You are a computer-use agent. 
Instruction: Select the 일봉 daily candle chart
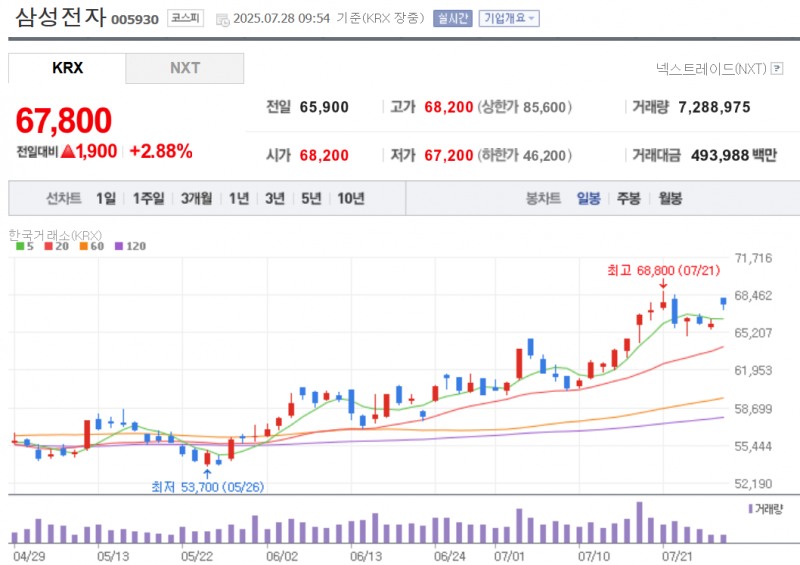coord(588,198)
